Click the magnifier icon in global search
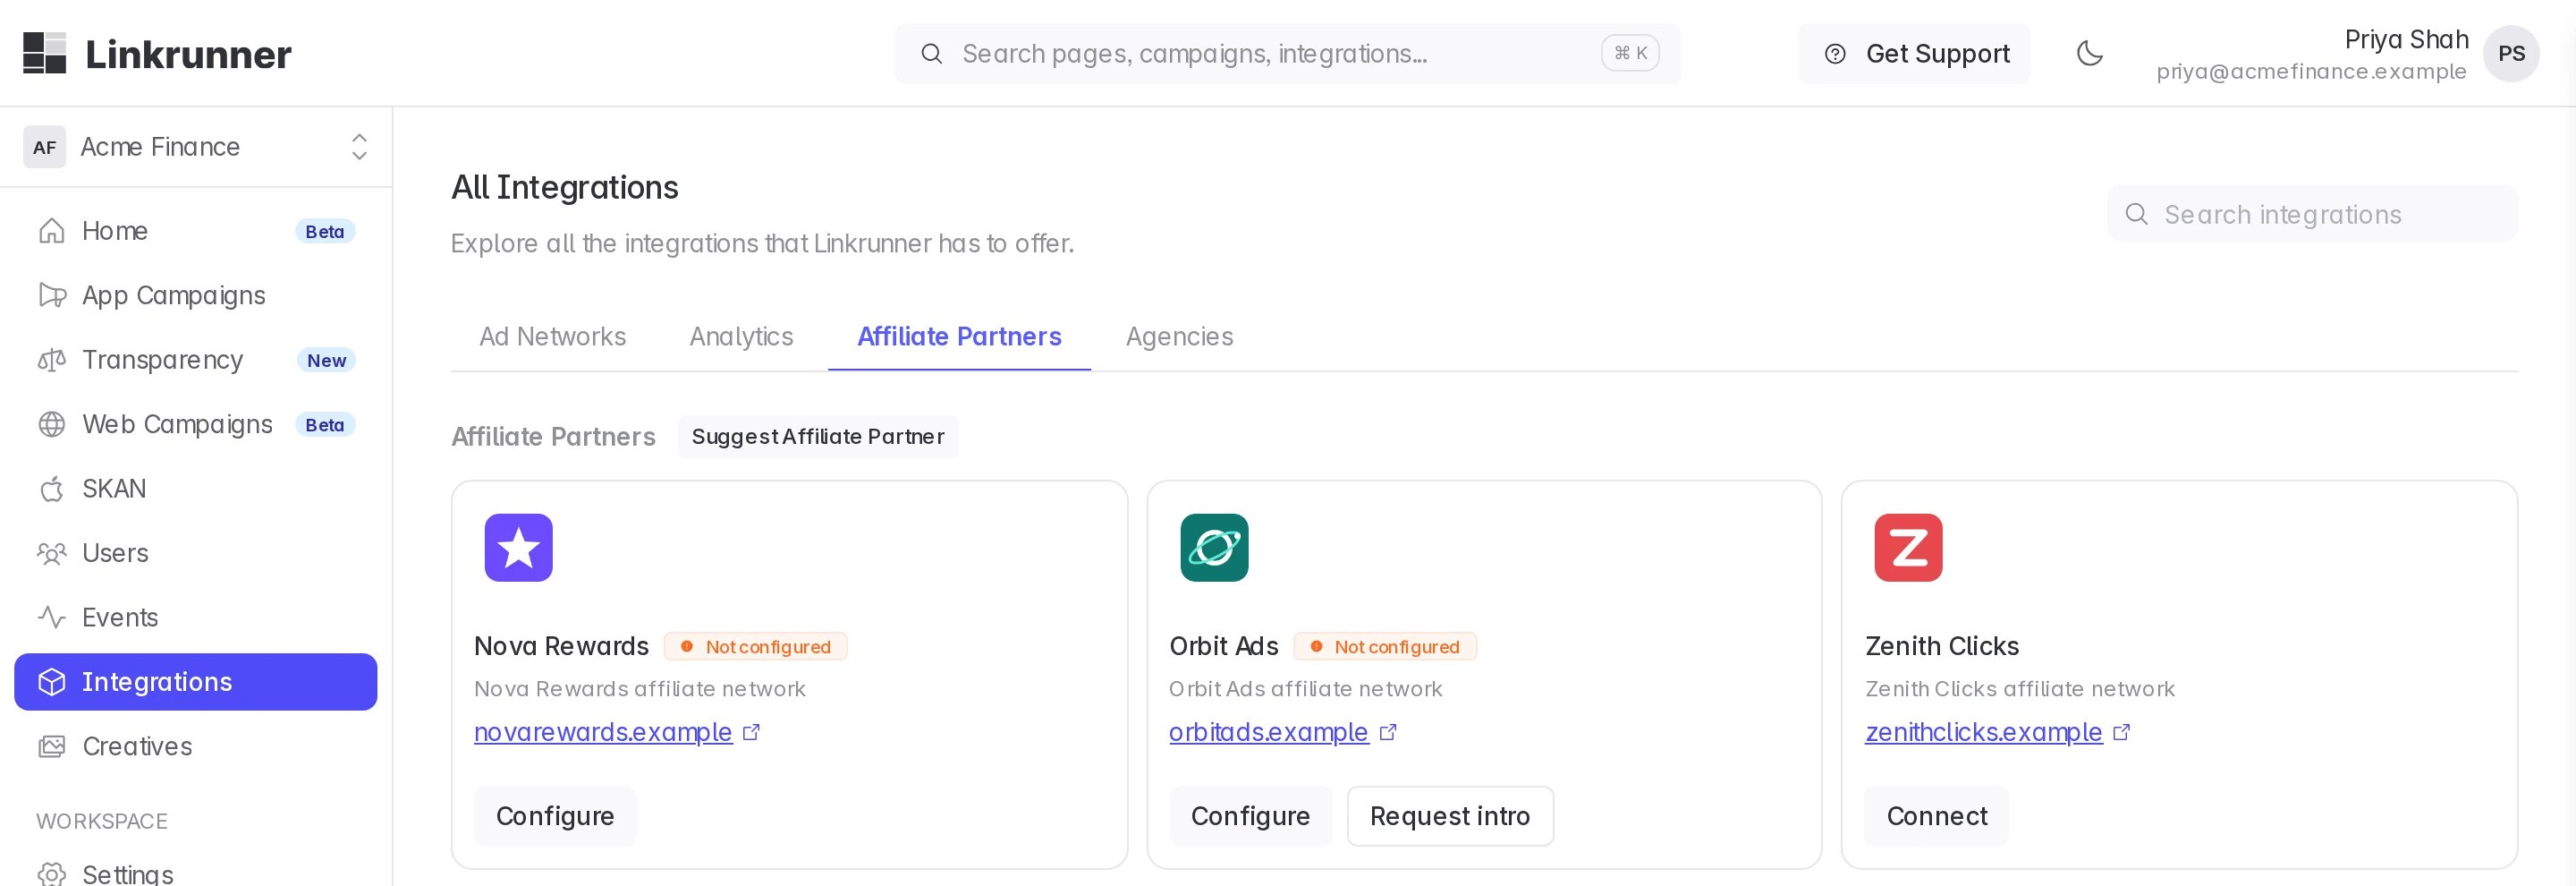The image size is (2576, 886). (931, 54)
